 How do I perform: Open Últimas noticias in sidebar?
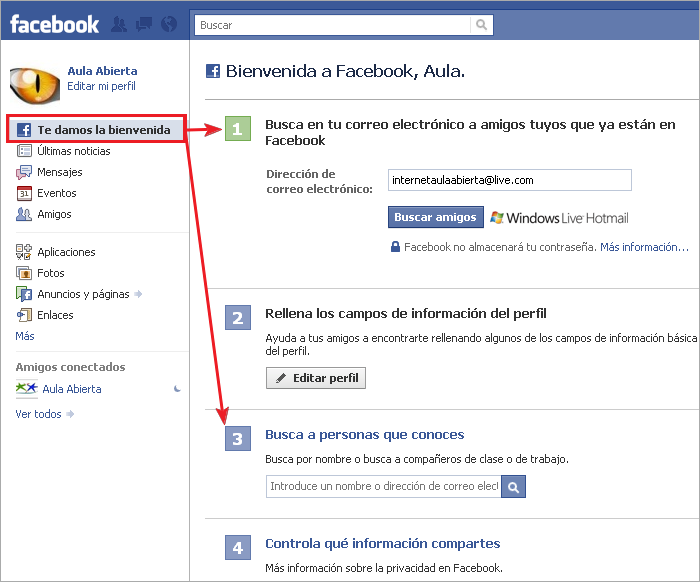(x=74, y=151)
